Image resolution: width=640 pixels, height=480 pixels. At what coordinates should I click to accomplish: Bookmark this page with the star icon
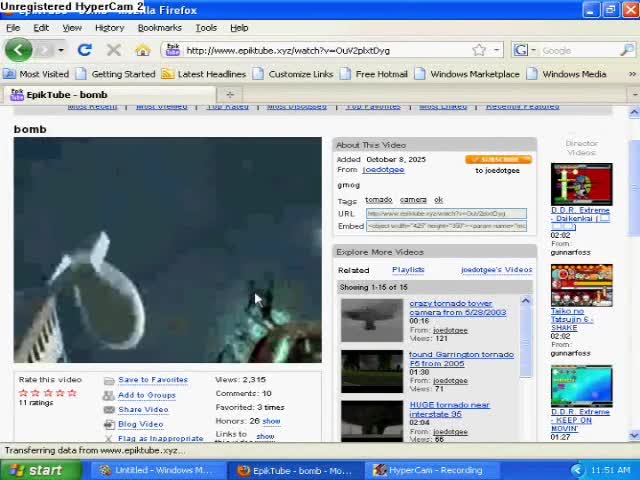[479, 50]
